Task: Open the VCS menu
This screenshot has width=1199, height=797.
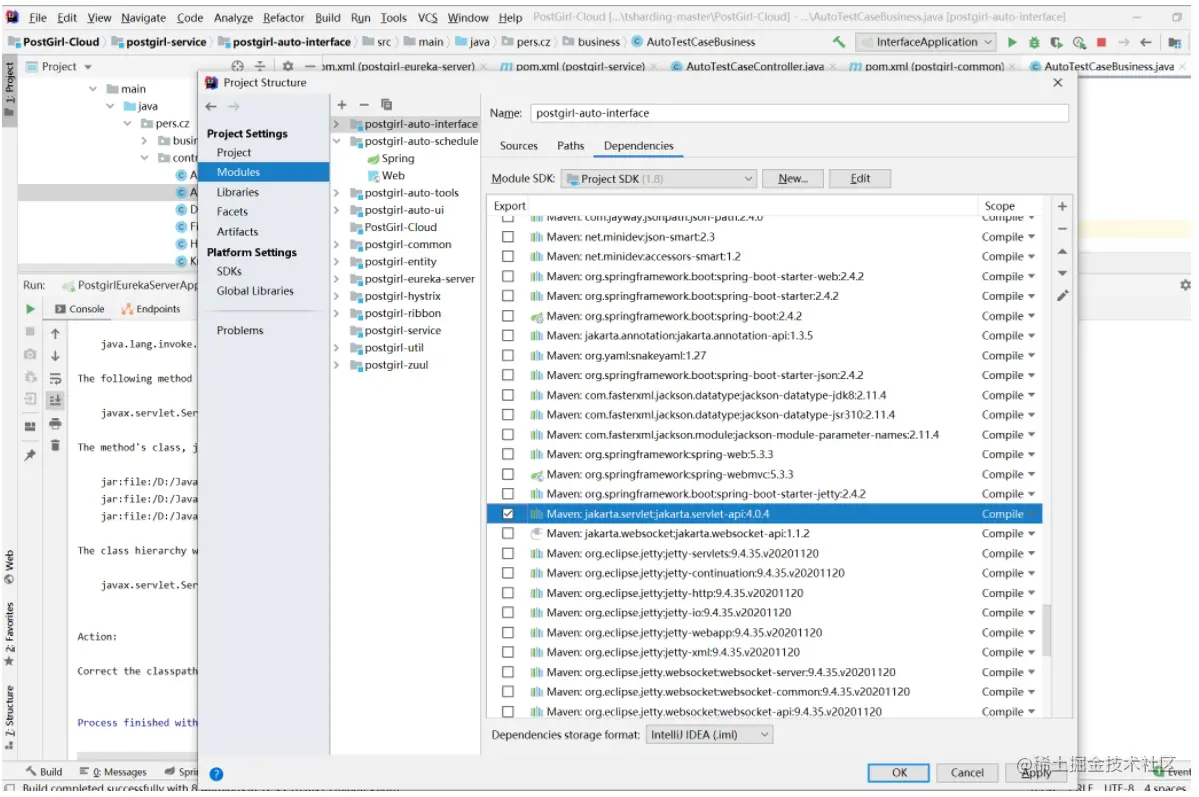Action: (427, 18)
